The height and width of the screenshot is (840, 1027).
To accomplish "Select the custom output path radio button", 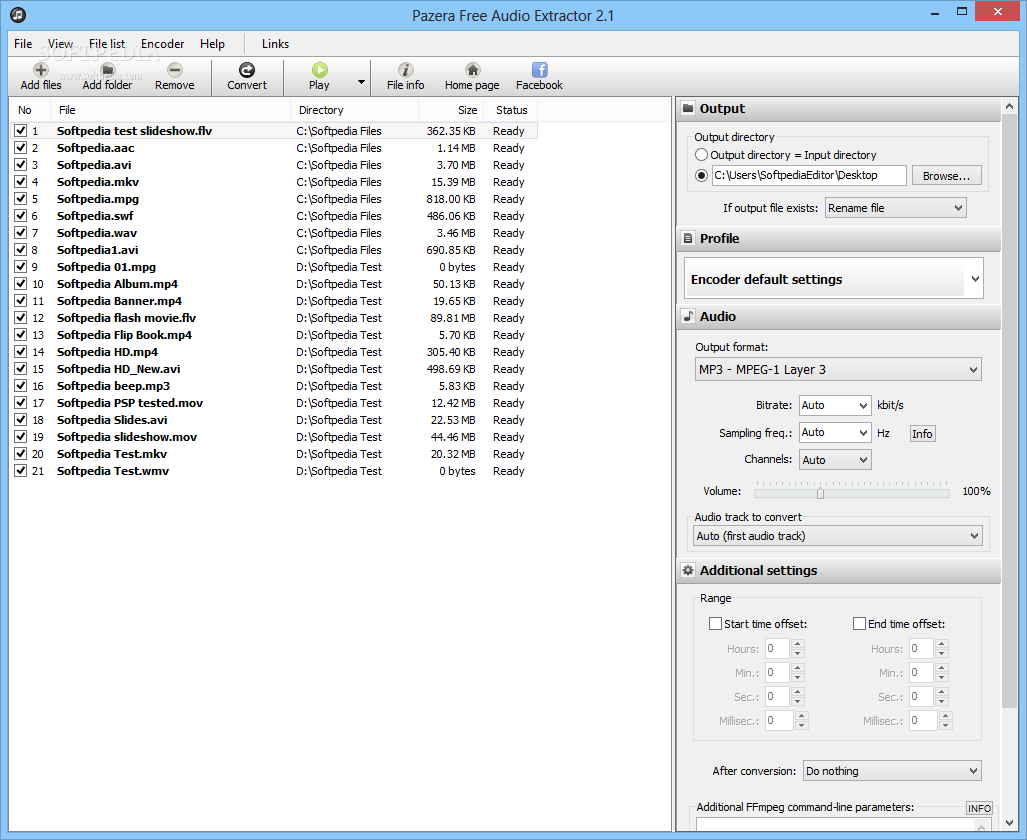I will tap(701, 176).
